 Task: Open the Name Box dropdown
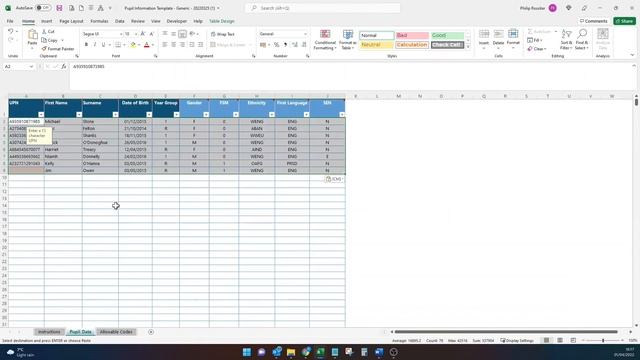point(31,66)
